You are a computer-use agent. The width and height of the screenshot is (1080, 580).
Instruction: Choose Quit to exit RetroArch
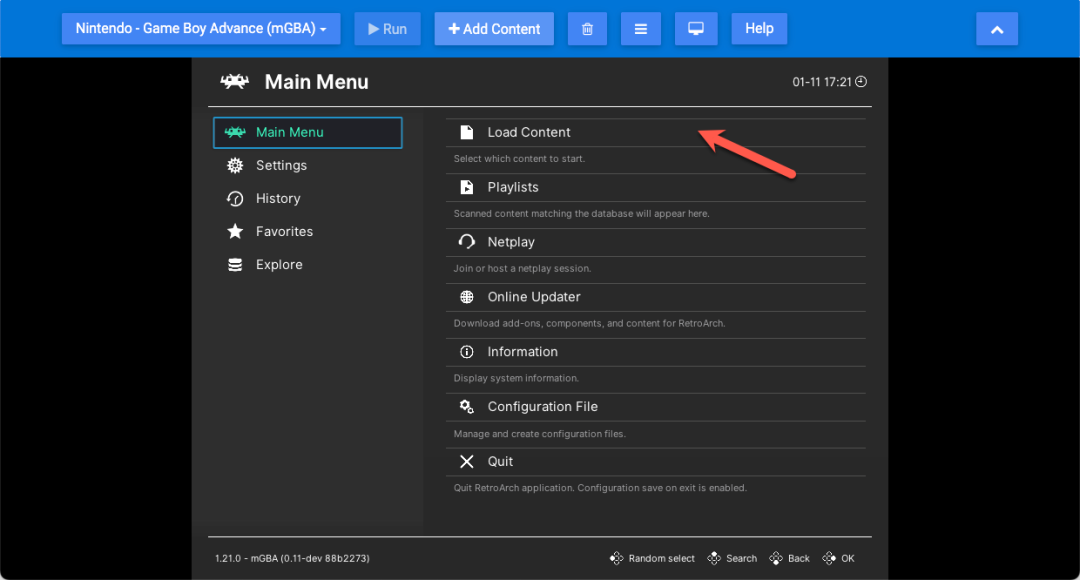coord(500,462)
